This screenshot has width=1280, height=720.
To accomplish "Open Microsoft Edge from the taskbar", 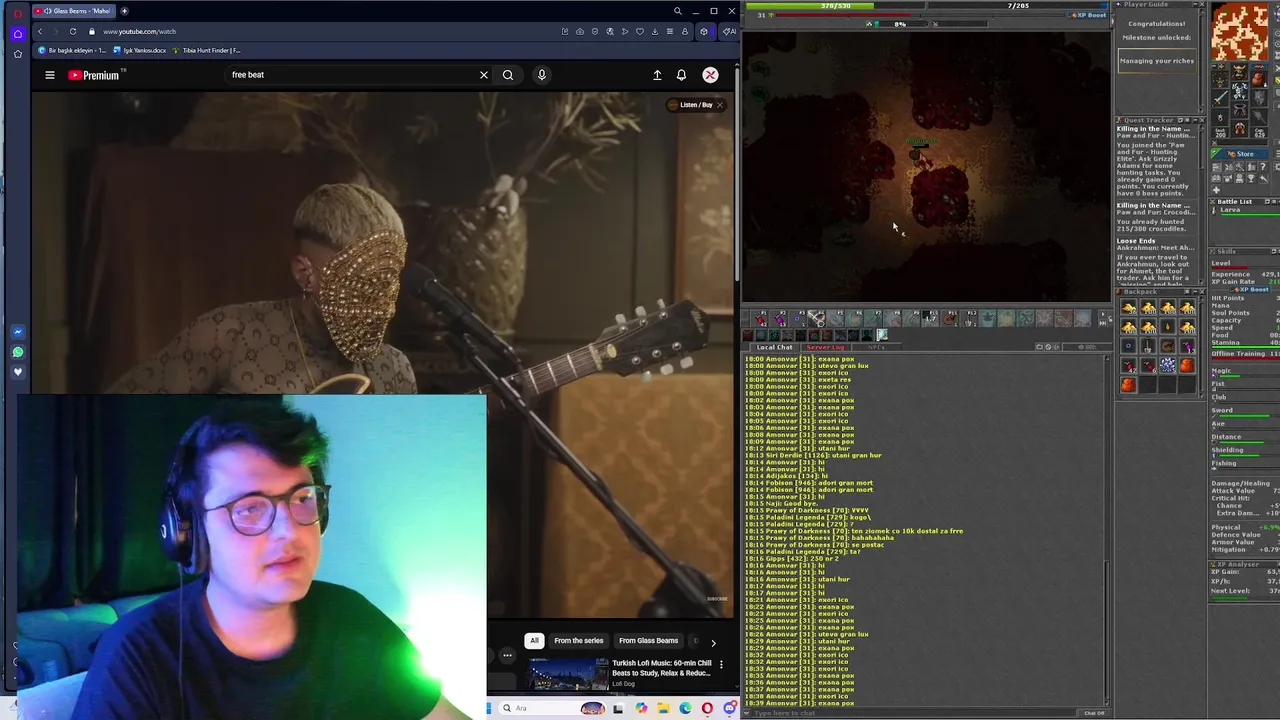I will click(x=685, y=708).
